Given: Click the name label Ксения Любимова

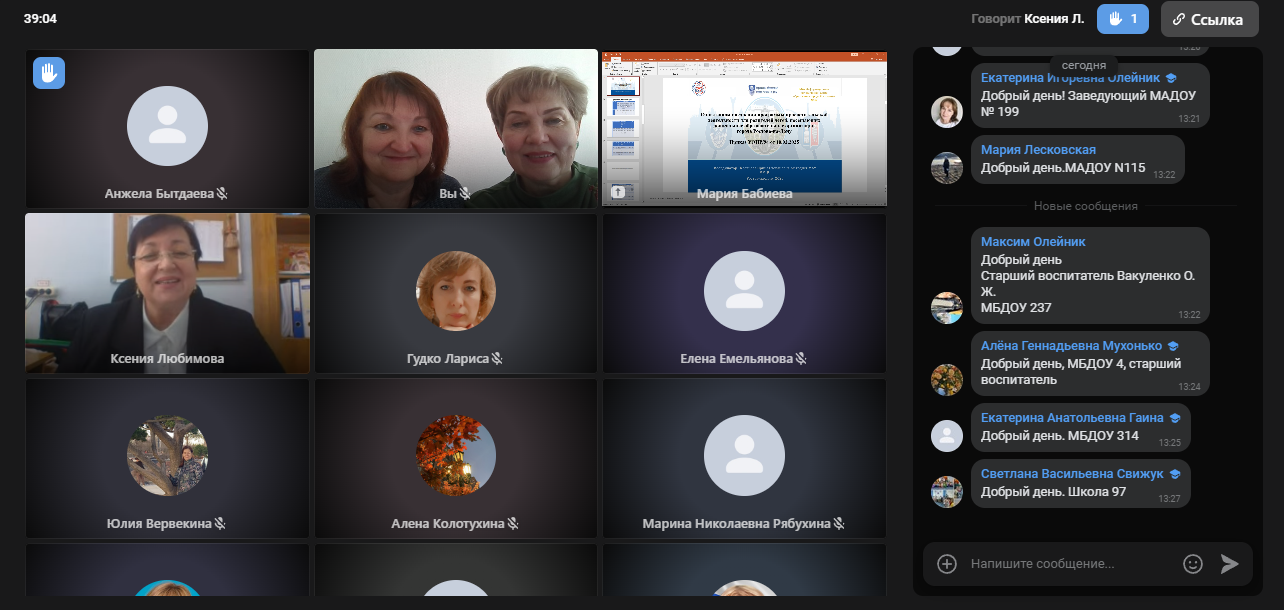Looking at the screenshot, I should tap(167, 358).
